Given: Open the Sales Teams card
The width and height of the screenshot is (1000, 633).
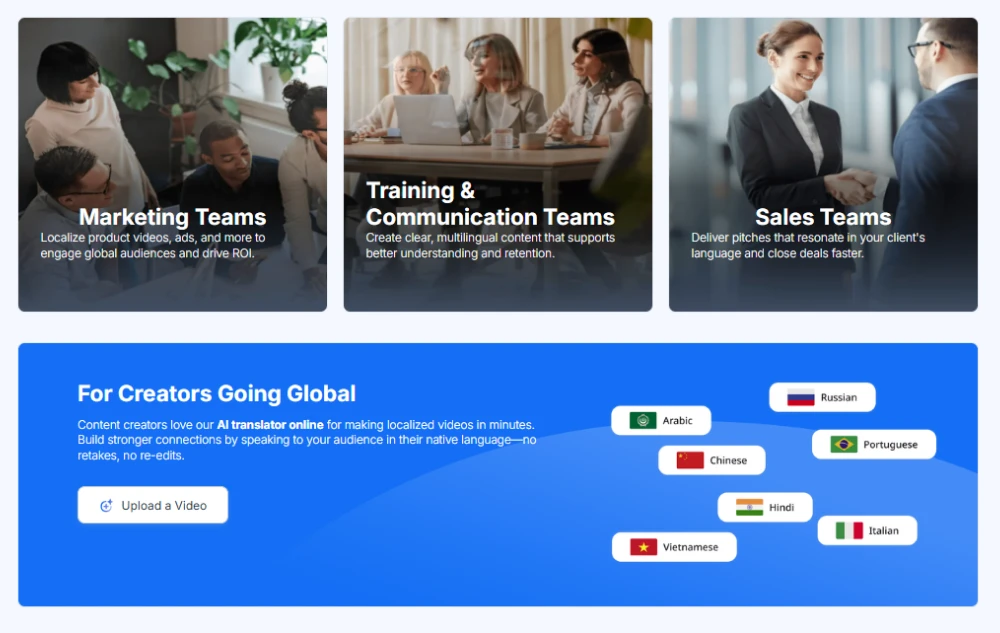Looking at the screenshot, I should point(823,164).
